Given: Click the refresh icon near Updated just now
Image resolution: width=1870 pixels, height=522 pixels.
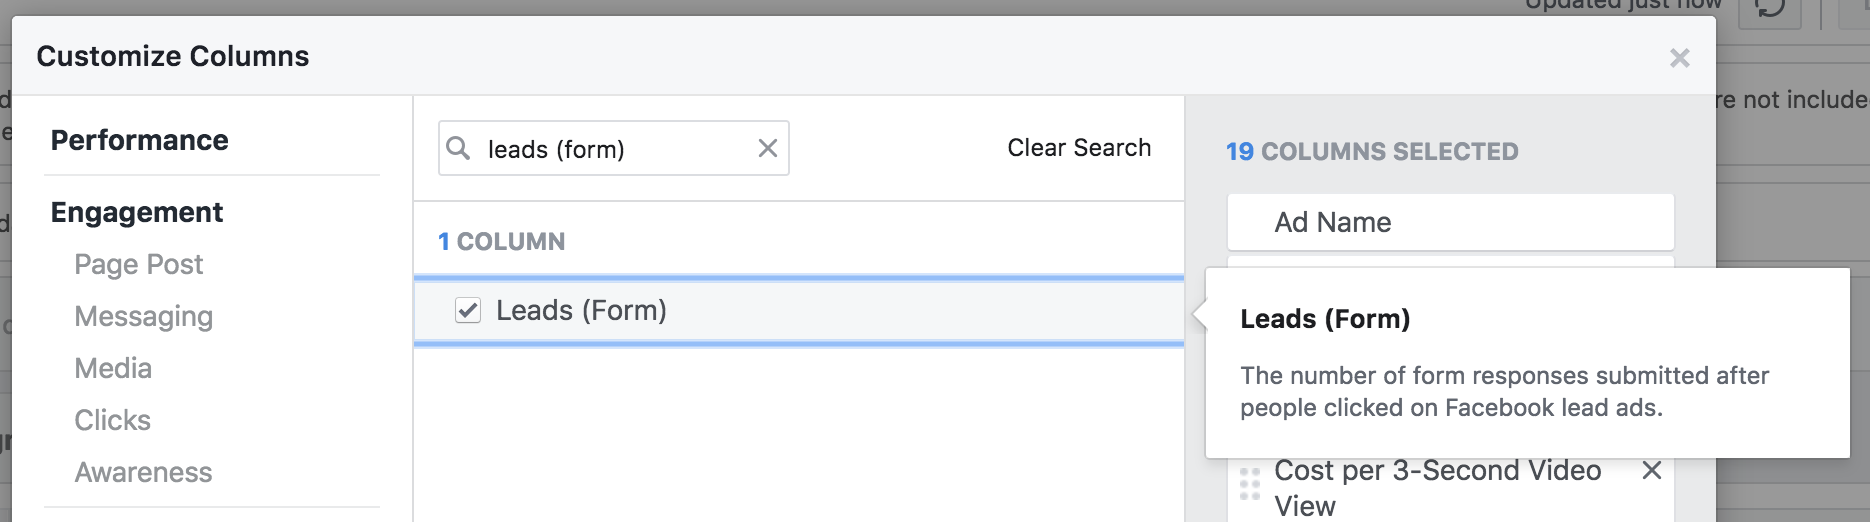Looking at the screenshot, I should pyautogui.click(x=1770, y=8).
